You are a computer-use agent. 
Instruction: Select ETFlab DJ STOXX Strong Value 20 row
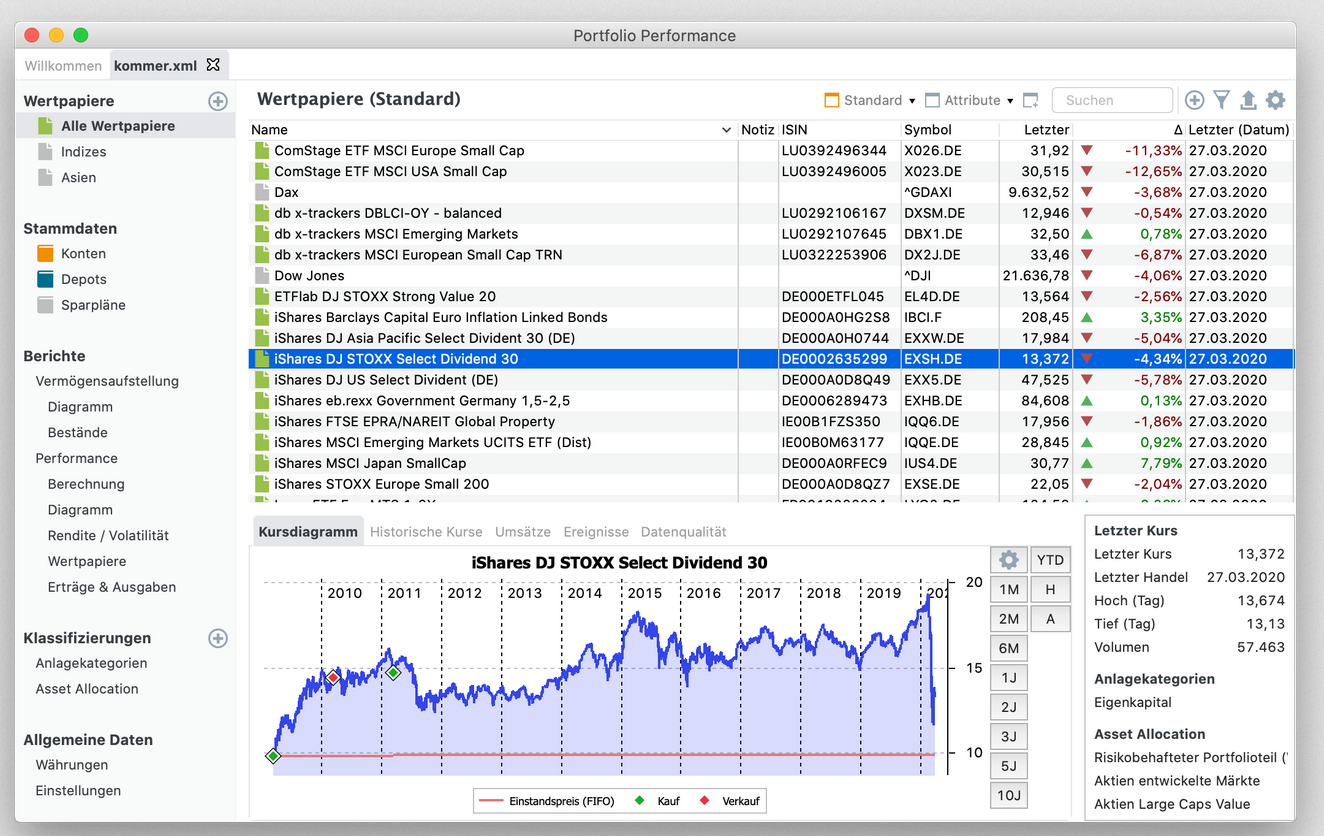pyautogui.click(x=771, y=297)
